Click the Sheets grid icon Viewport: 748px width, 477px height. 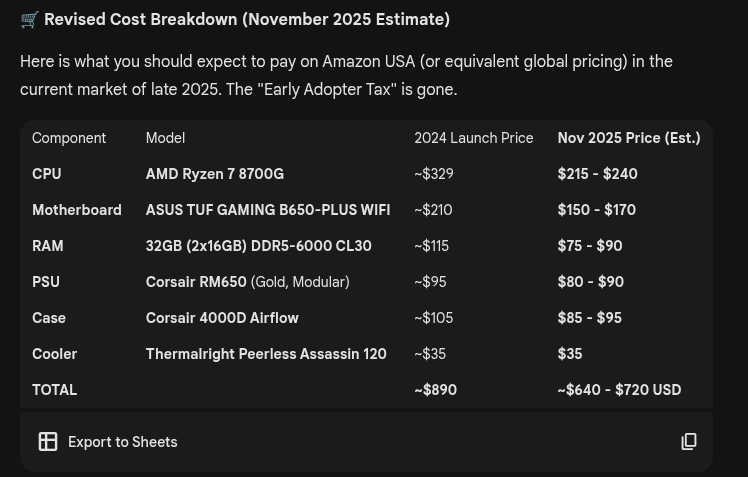tap(48, 442)
